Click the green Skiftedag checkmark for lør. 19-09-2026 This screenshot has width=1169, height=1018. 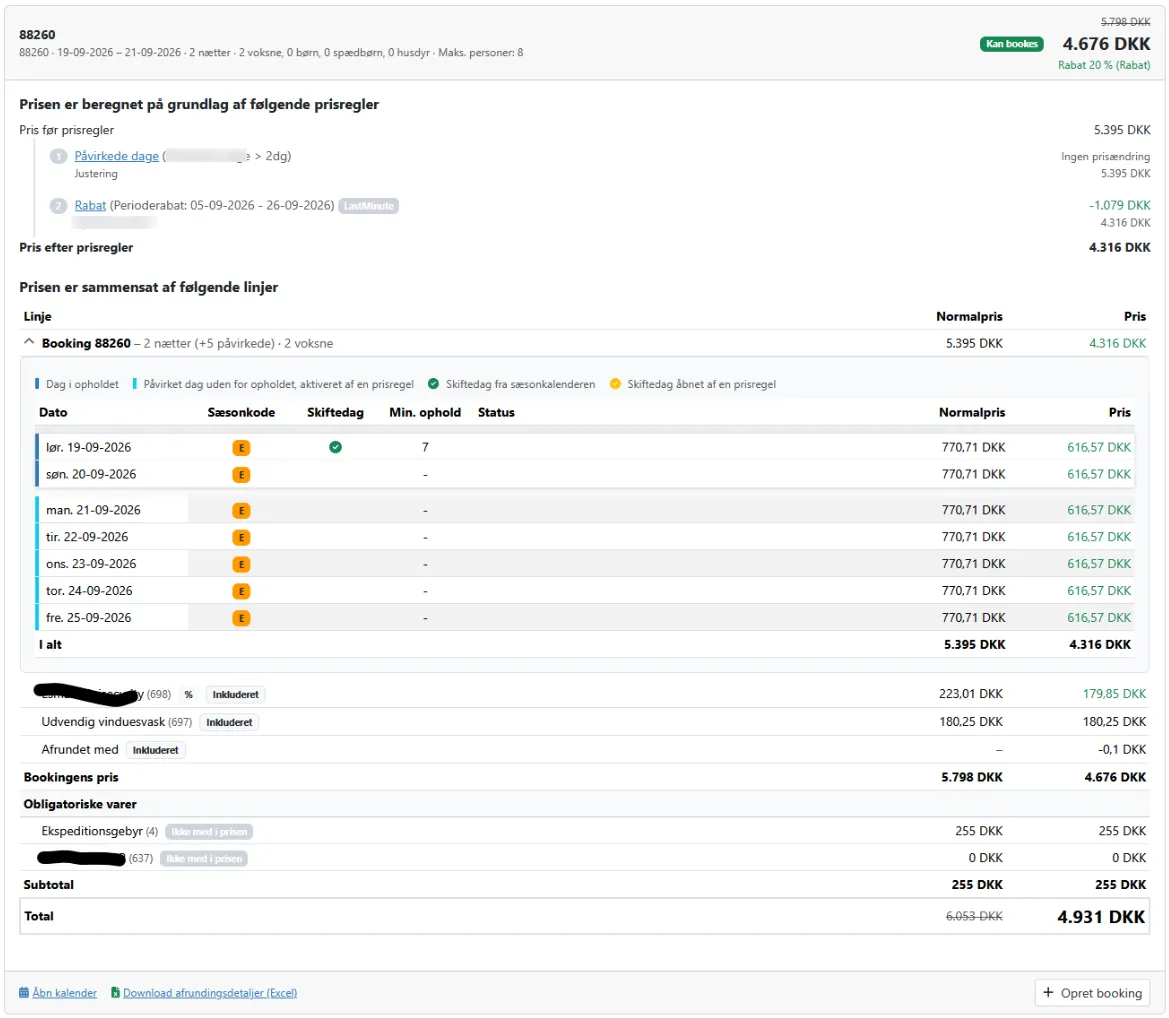click(x=335, y=447)
